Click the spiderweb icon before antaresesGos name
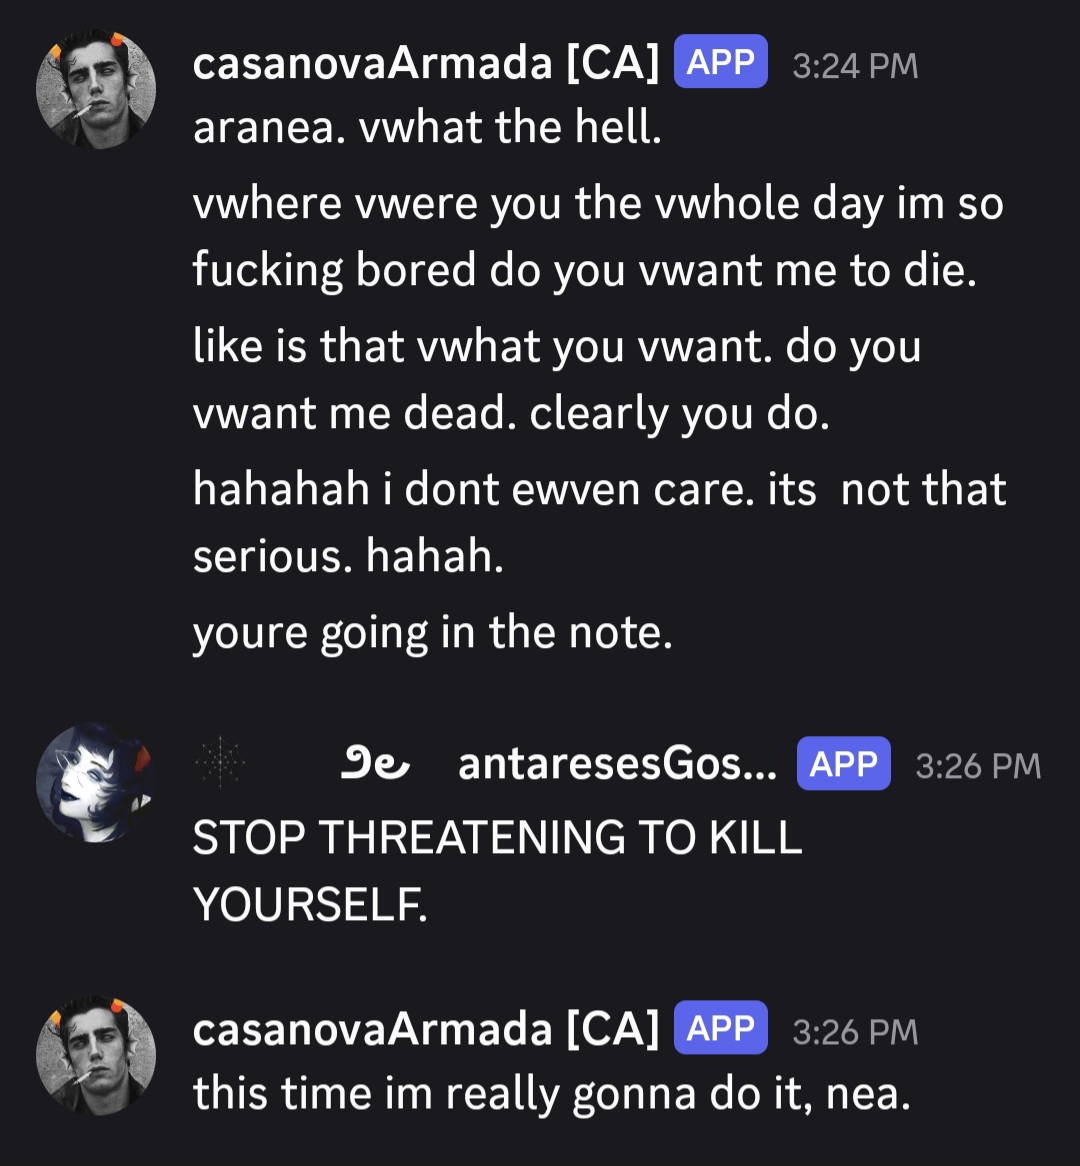Viewport: 1080px width, 1166px height. (x=220, y=761)
